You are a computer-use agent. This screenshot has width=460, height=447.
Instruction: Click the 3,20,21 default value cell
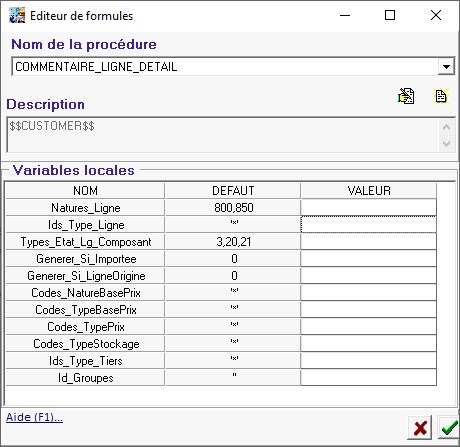[233, 242]
